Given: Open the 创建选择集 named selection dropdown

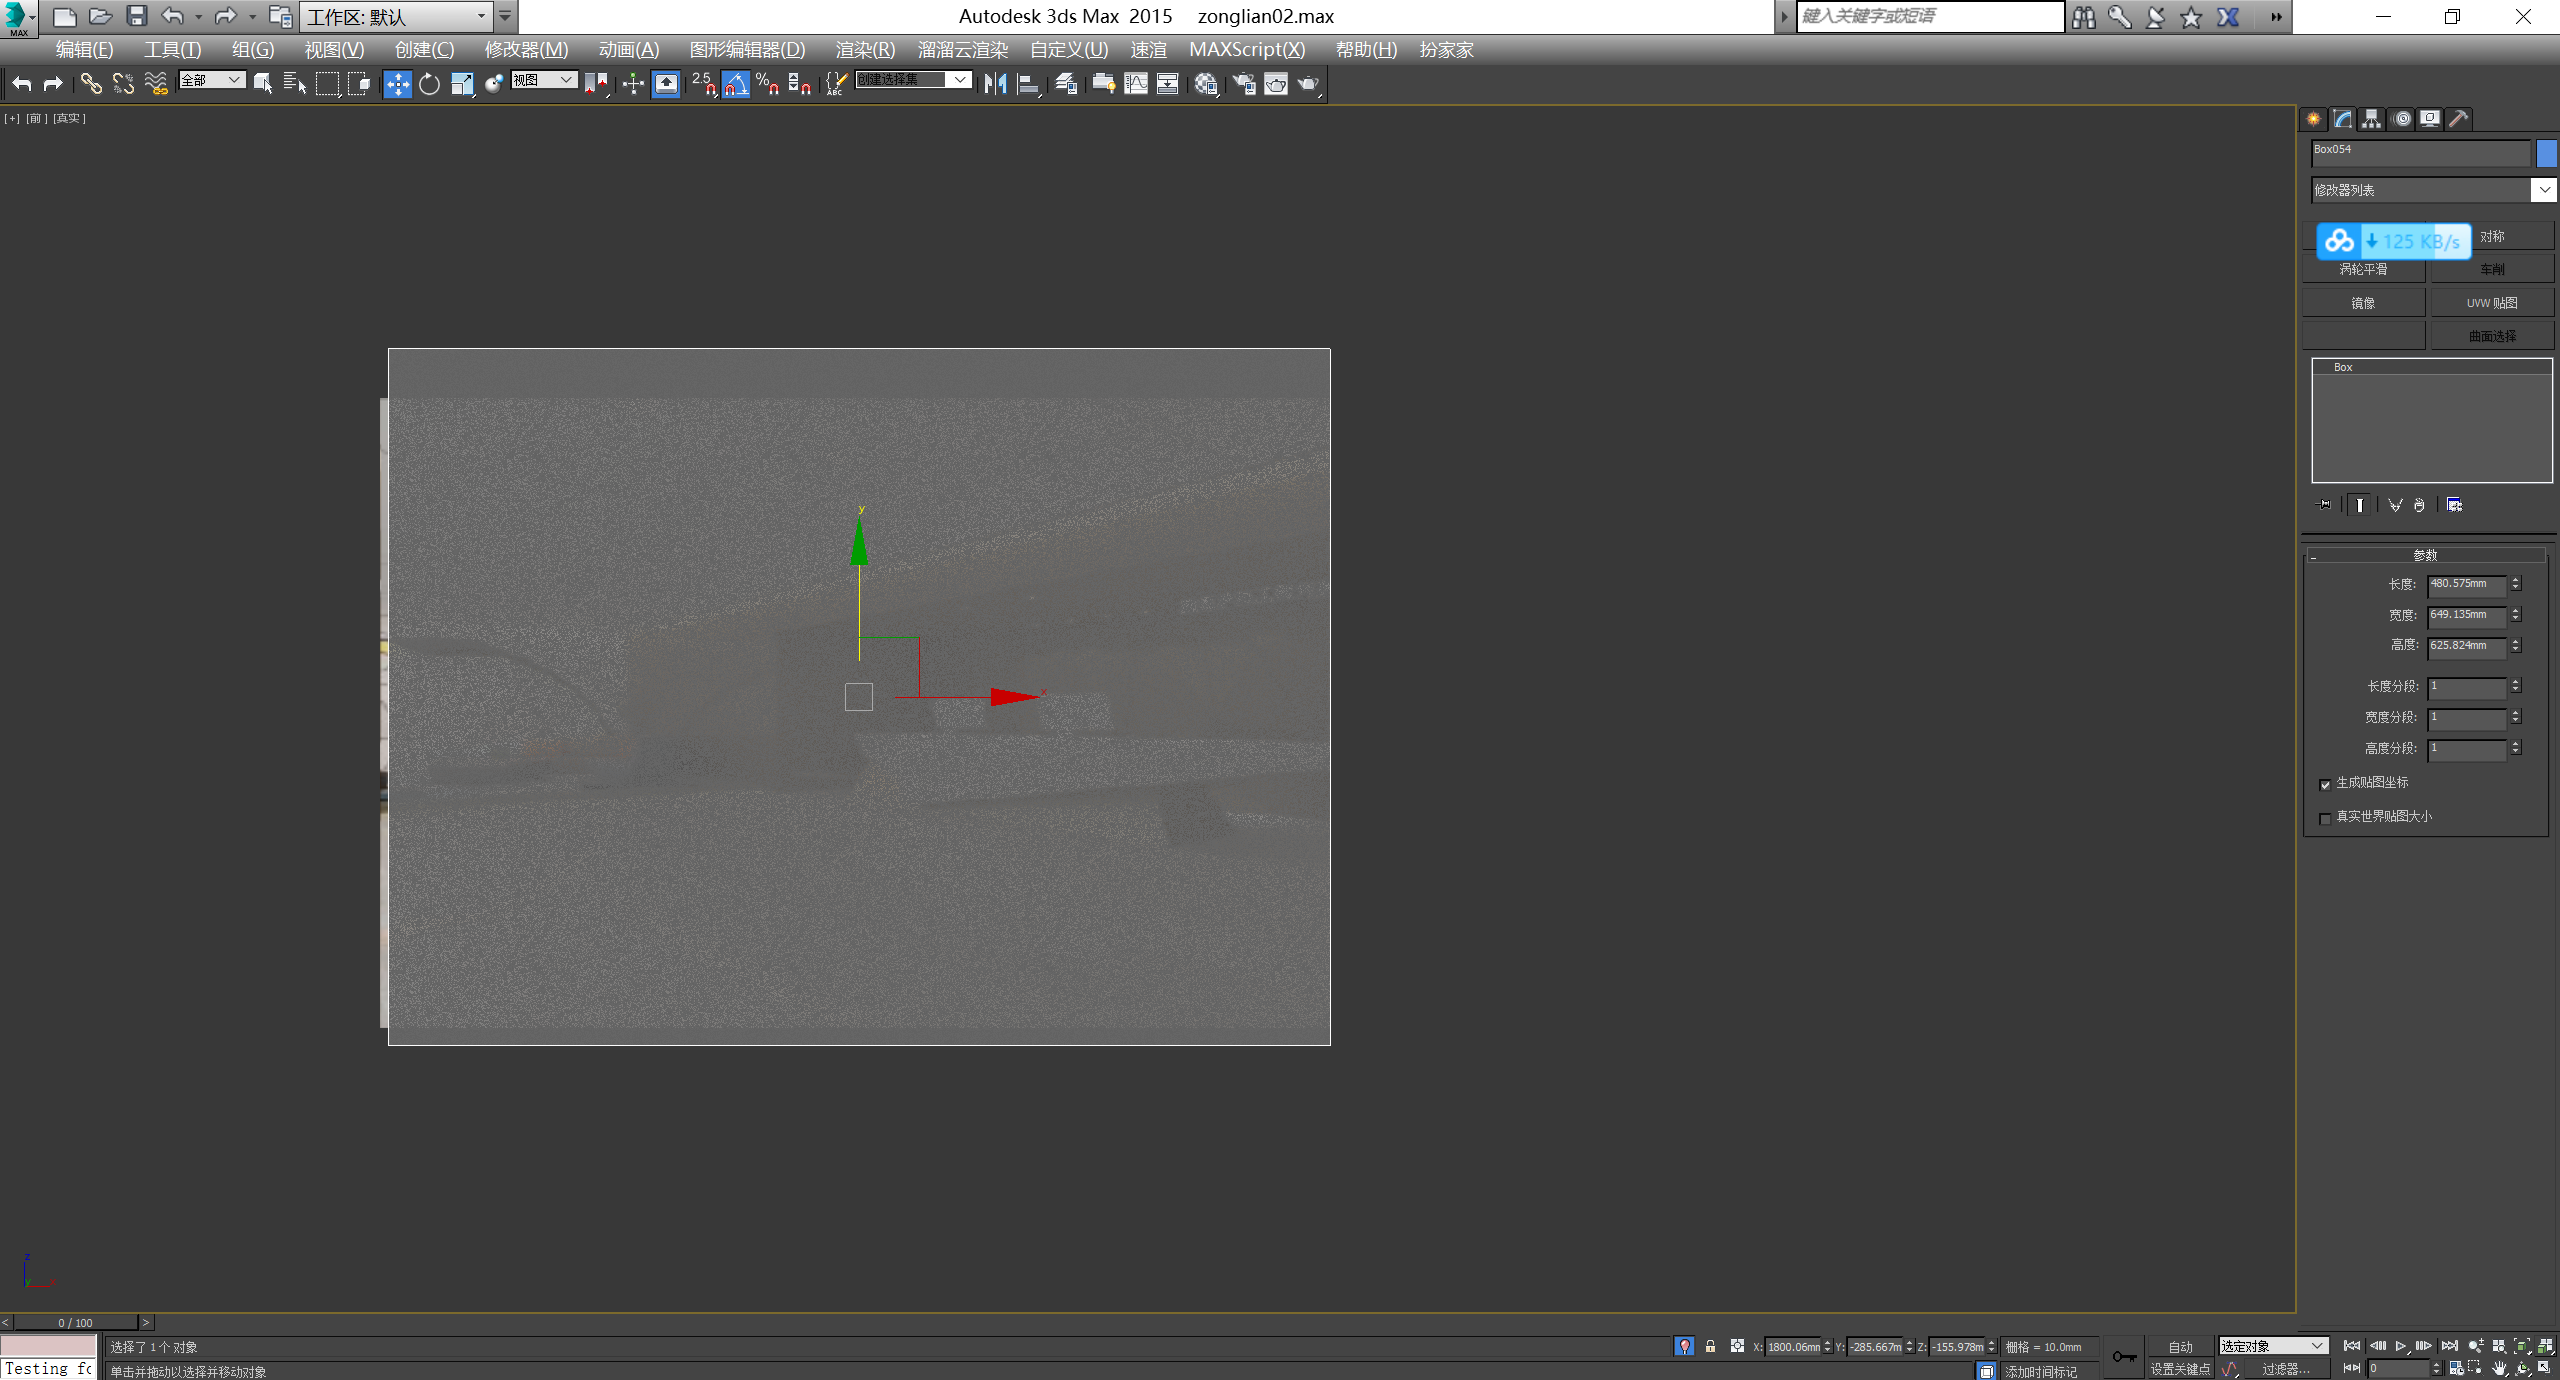Looking at the screenshot, I should point(913,80).
